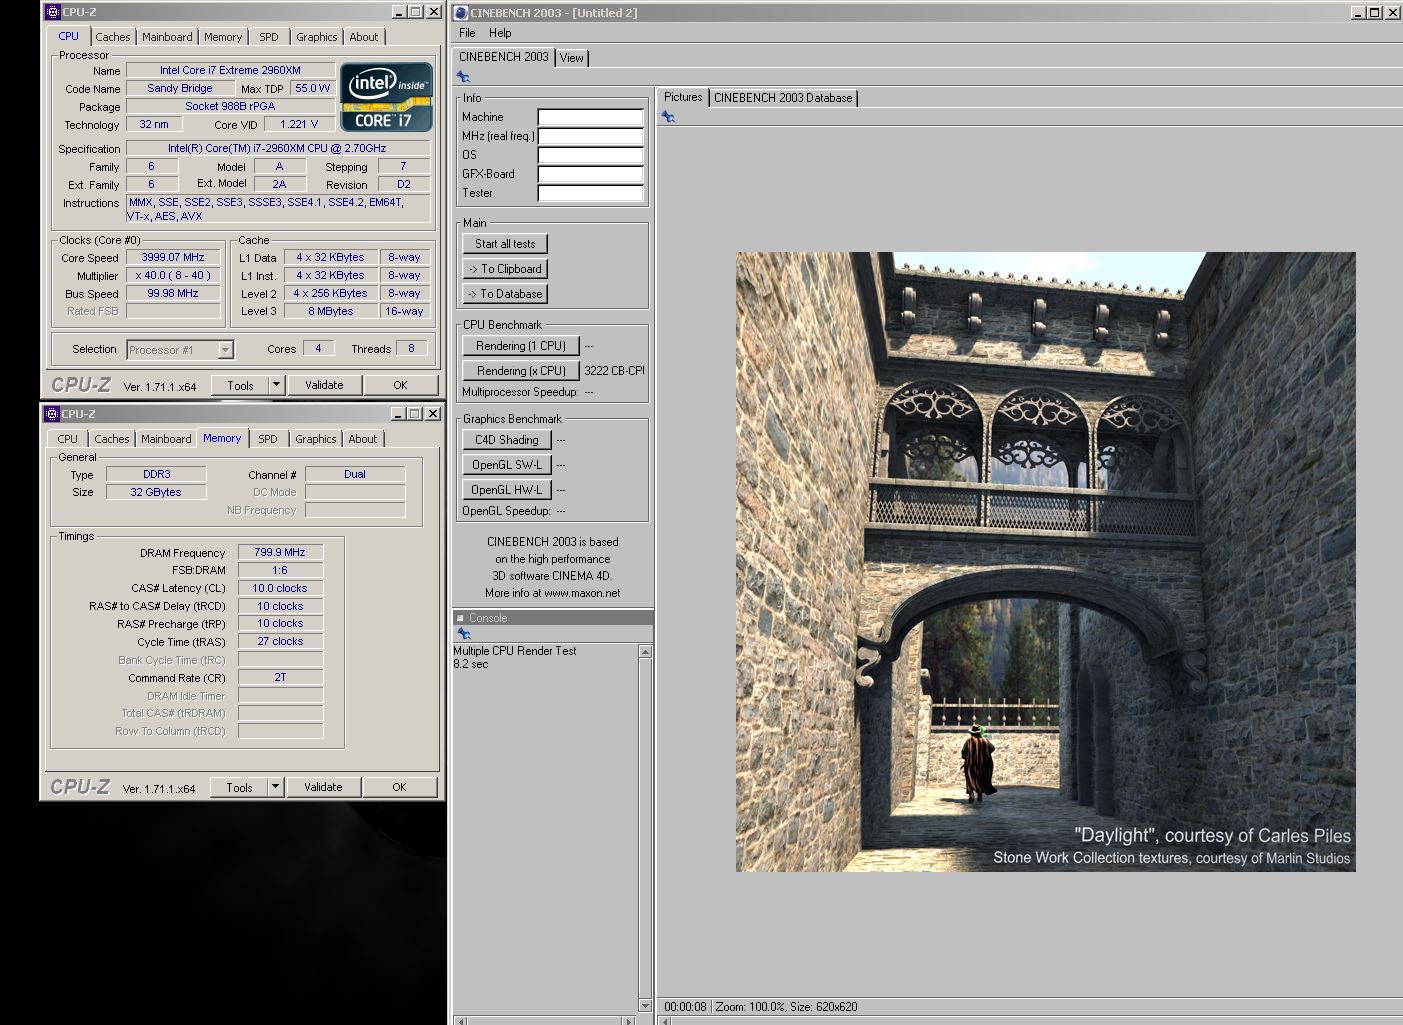The image size is (1403, 1025).
Task: Start the C4D Shading test
Action: coord(507,440)
